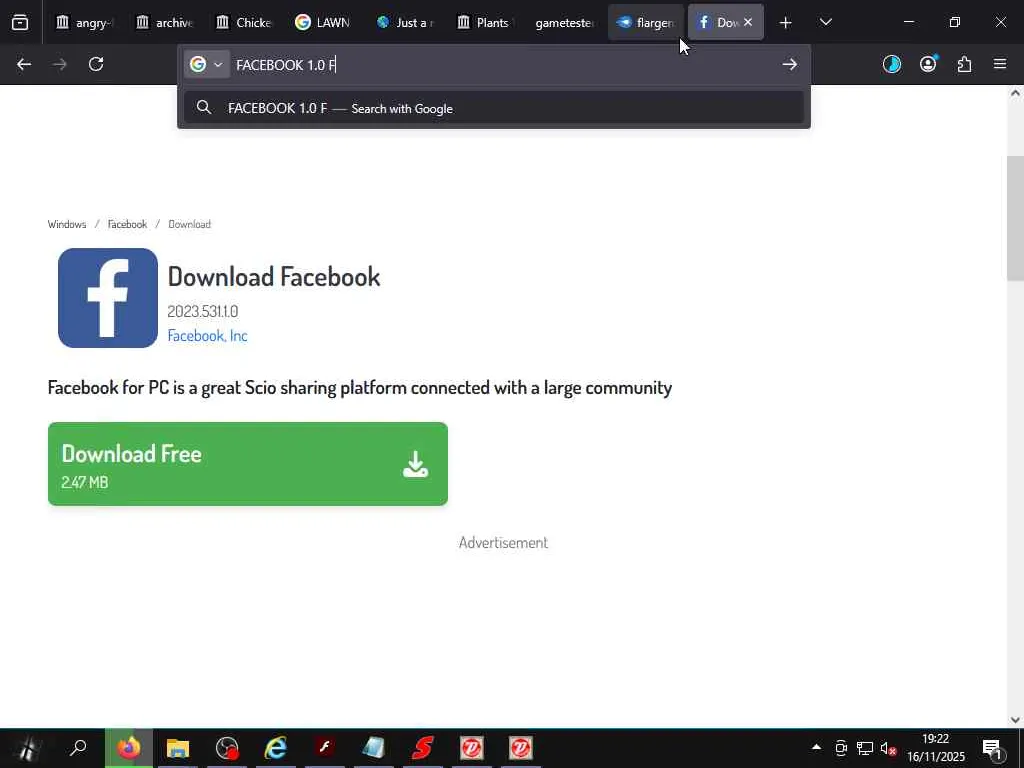1024x768 pixels.
Task: Click the scrollbar down arrow
Action: [x=1015, y=720]
